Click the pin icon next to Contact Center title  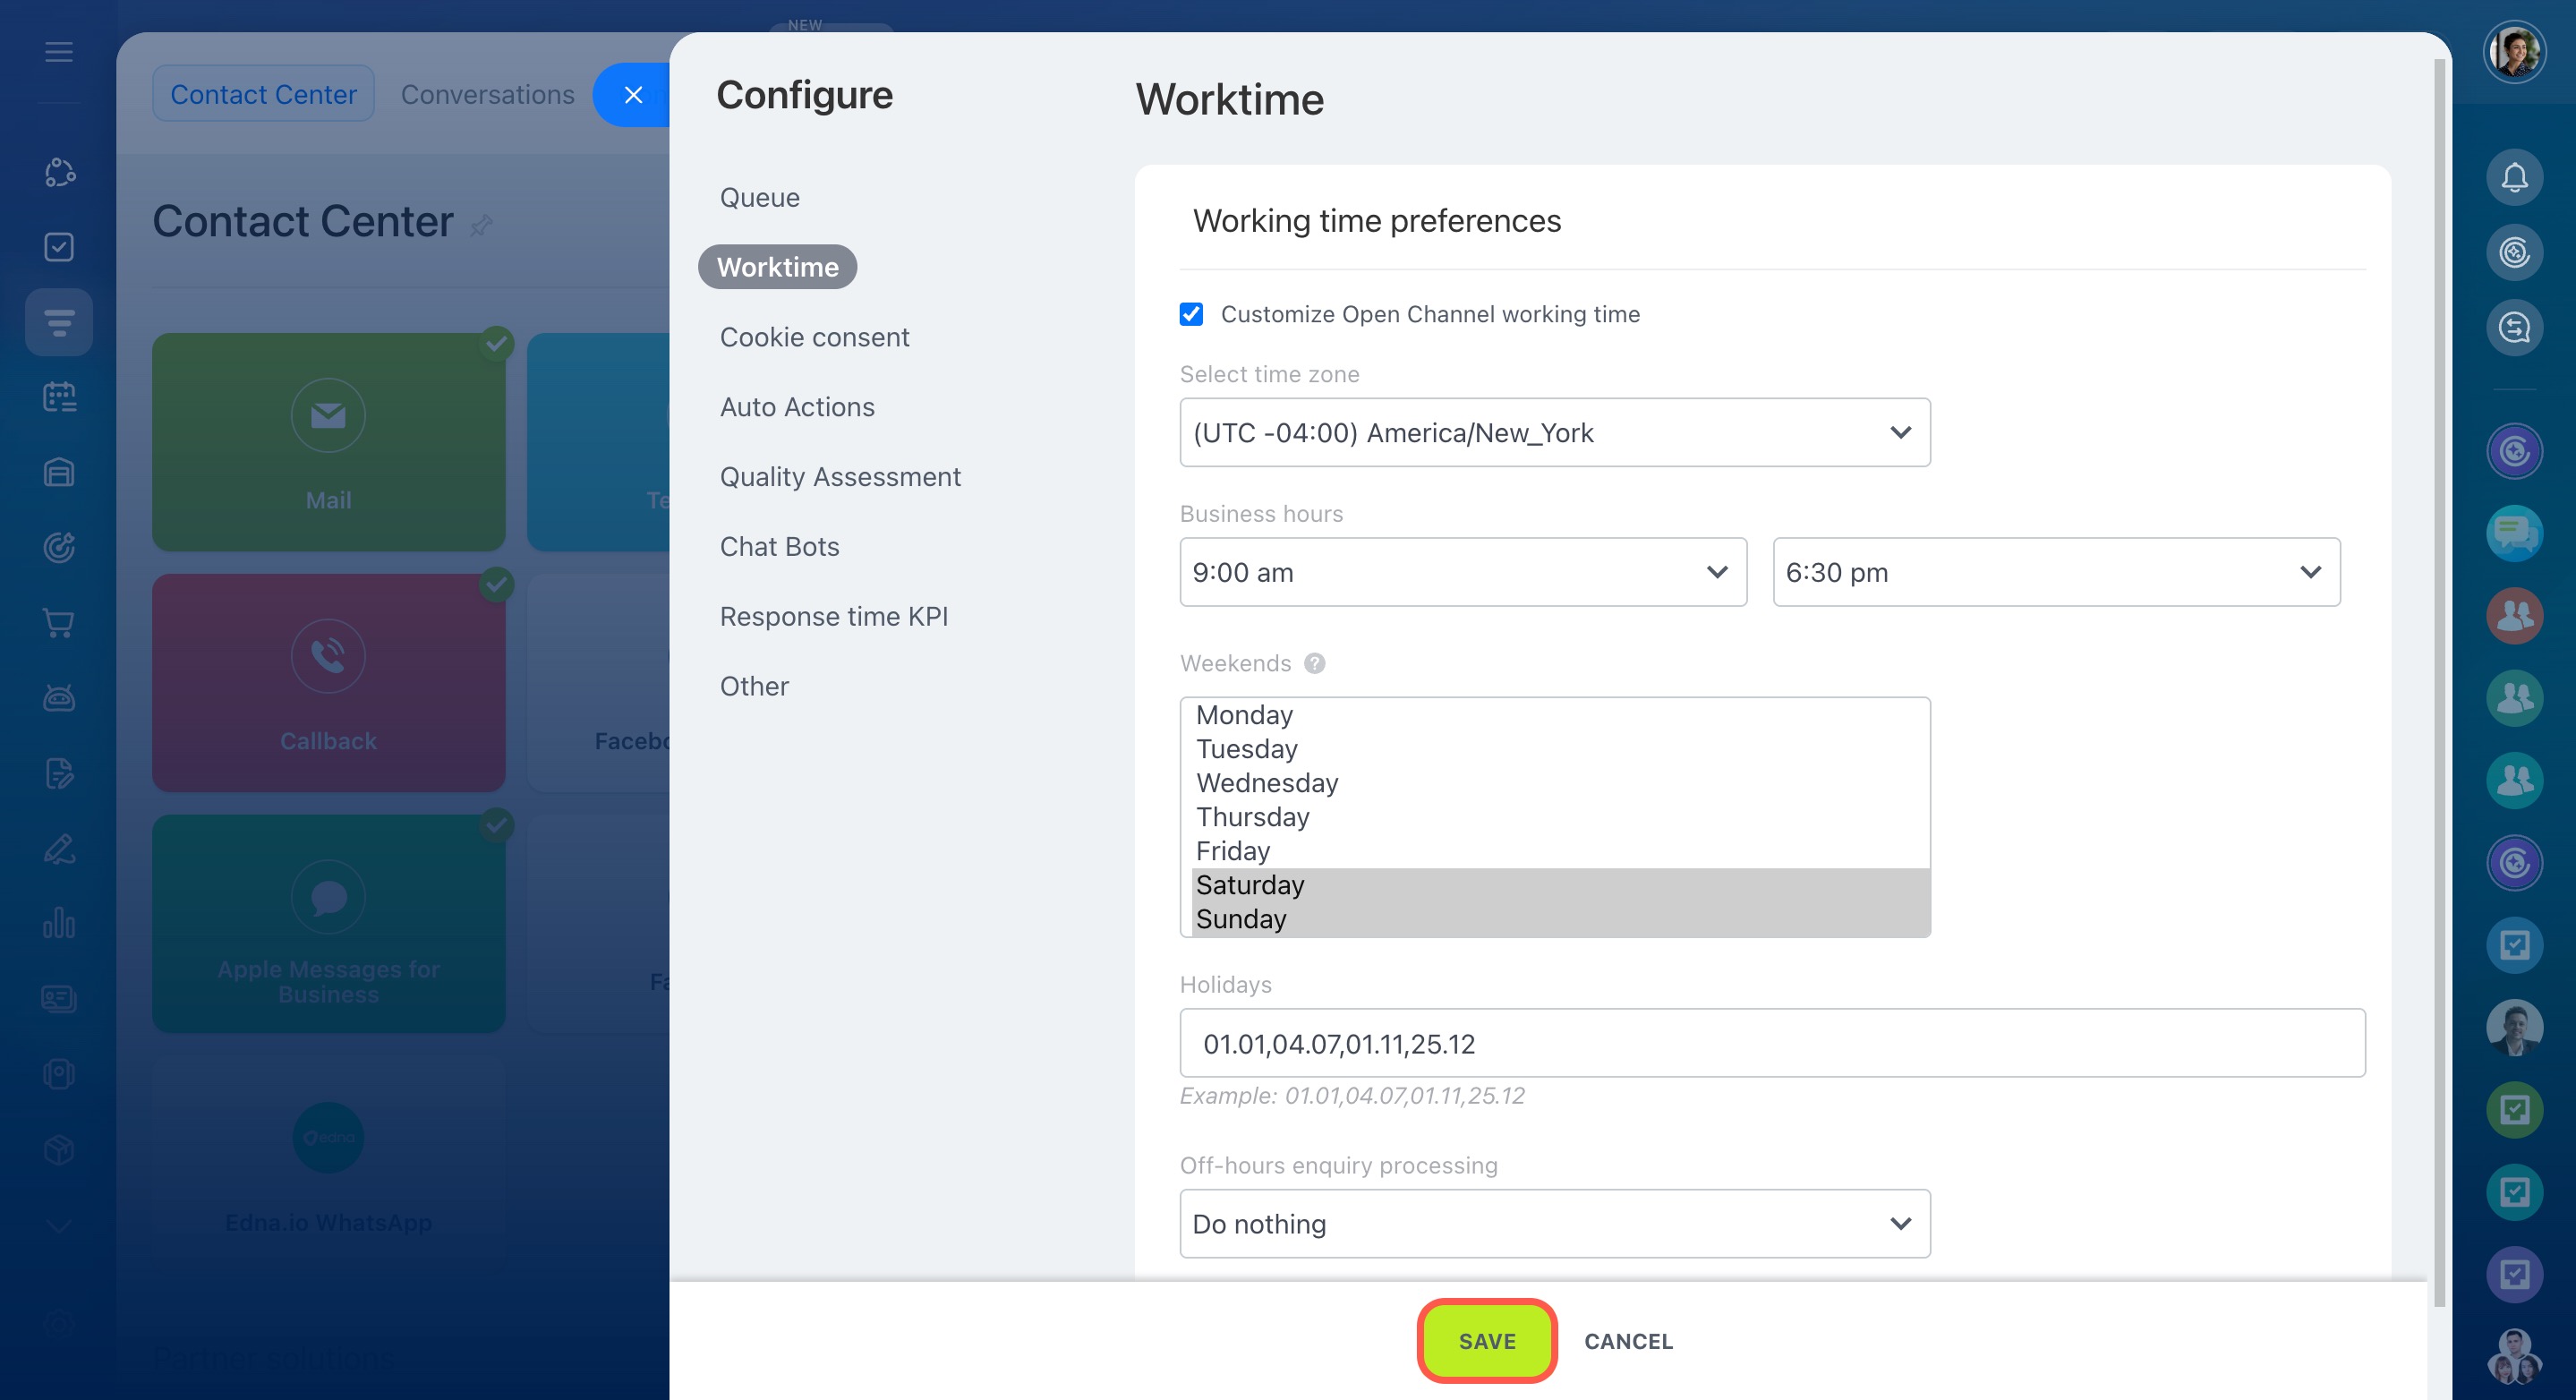click(481, 225)
